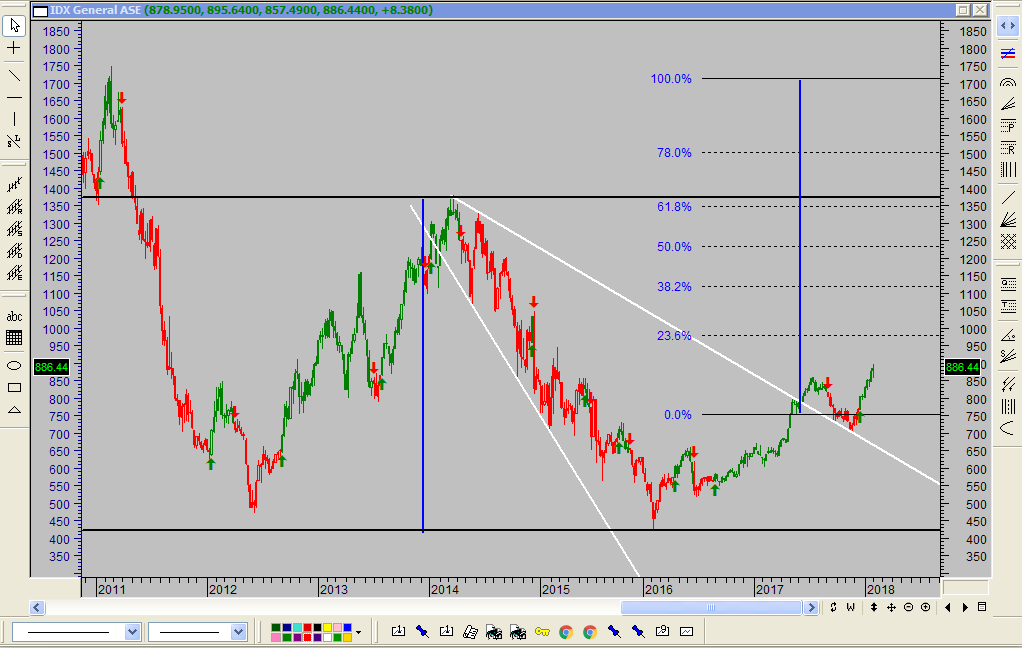
Task: Click the 2014 year label on axis
Action: point(445,589)
